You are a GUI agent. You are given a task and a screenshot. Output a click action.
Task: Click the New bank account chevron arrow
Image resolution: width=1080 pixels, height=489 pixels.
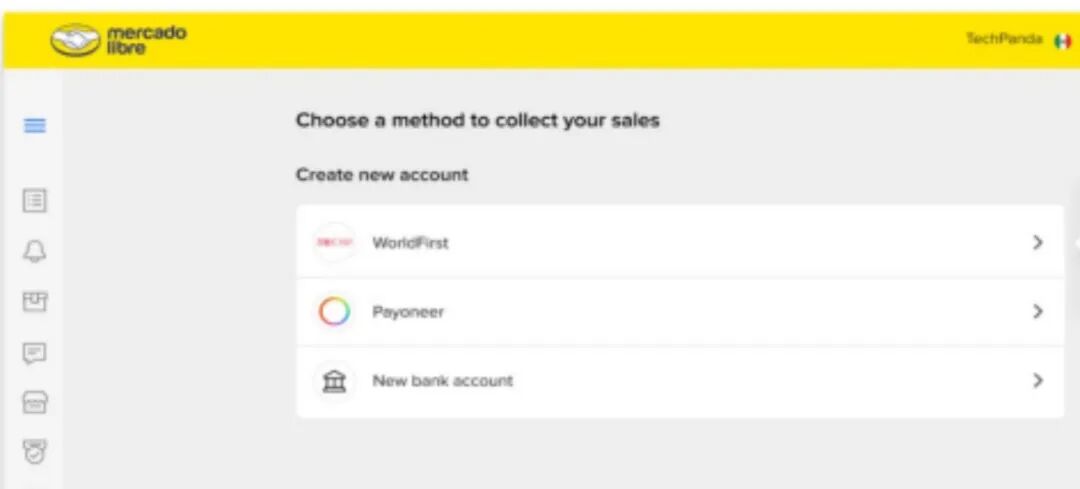(x=1038, y=381)
